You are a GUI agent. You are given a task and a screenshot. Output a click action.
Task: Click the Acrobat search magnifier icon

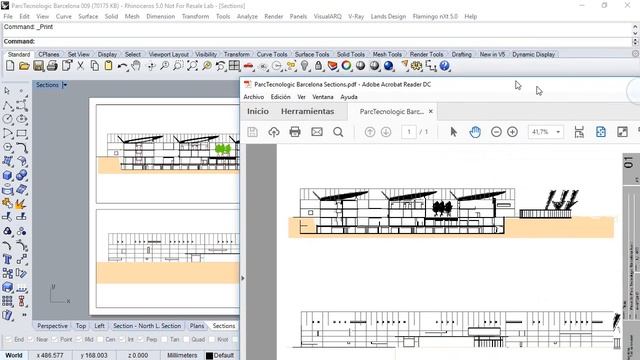338,132
